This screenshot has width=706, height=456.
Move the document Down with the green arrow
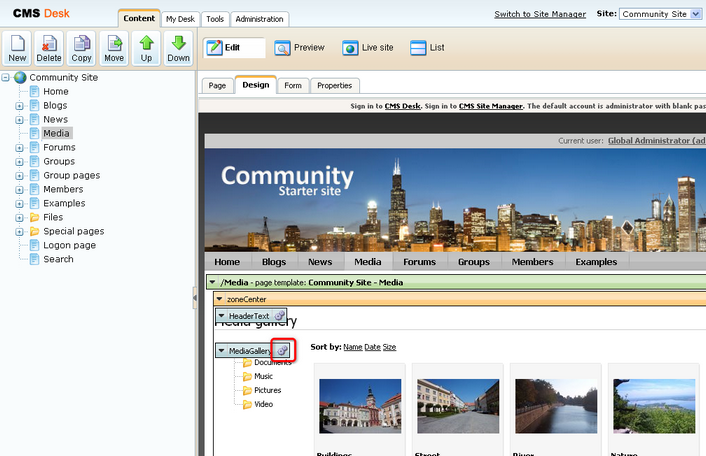(x=178, y=49)
